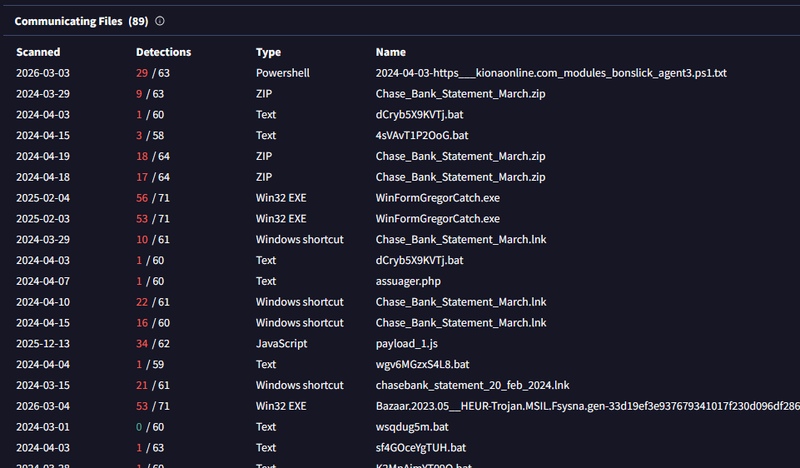This screenshot has height=468, width=800.
Task: Click the 29 / 63 detection count
Action: (x=153, y=73)
